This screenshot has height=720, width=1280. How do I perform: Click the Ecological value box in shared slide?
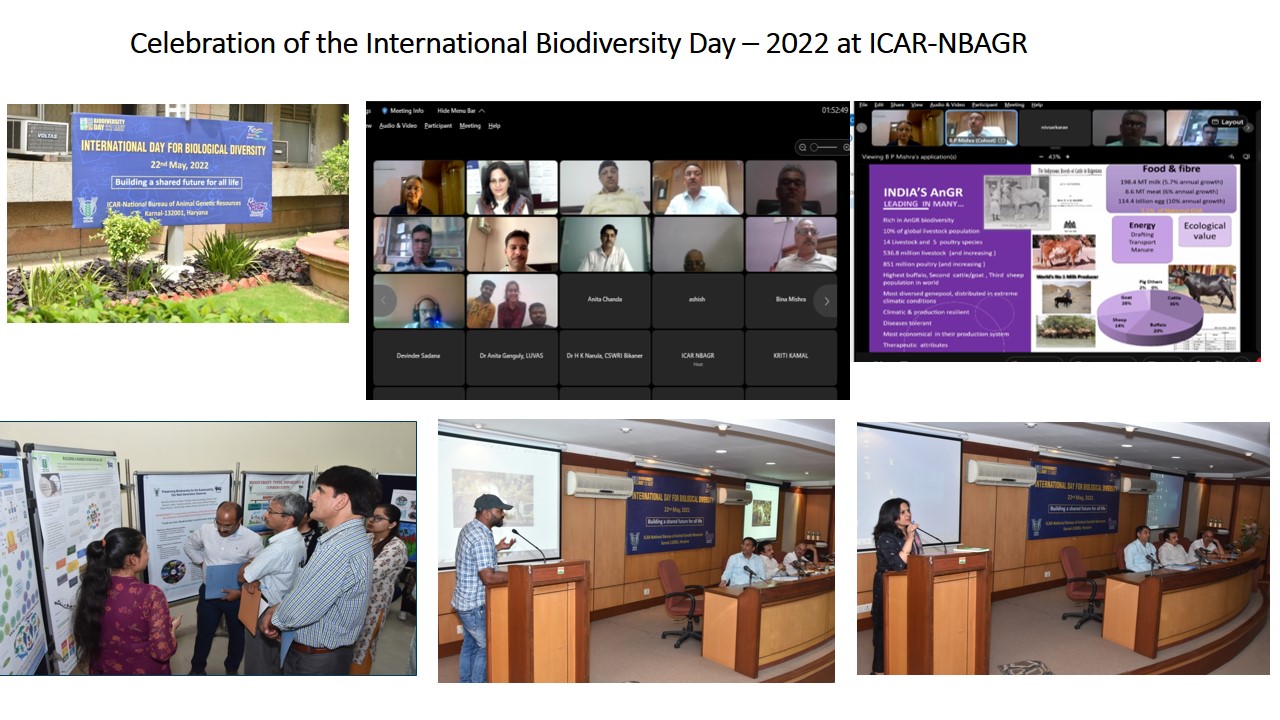click(x=1204, y=231)
